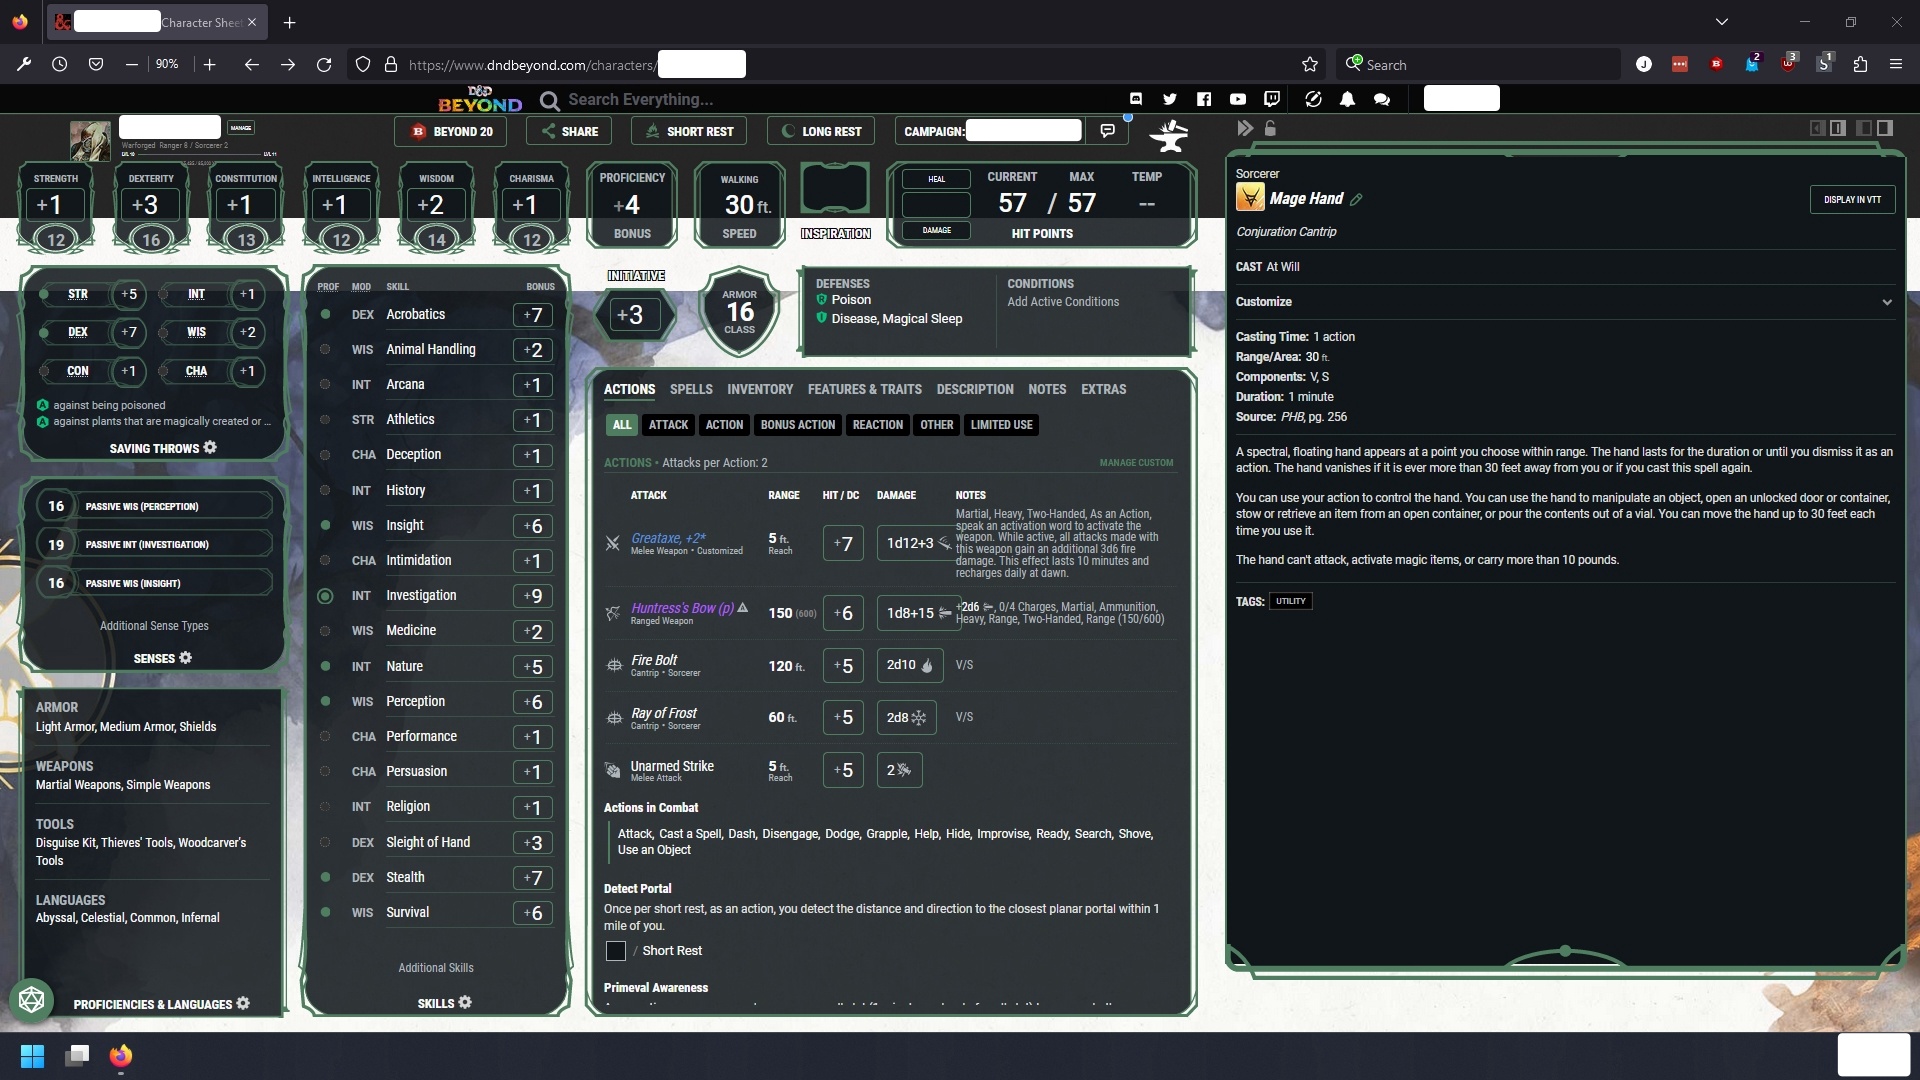Click the D&D Beyond logo
The width and height of the screenshot is (1920, 1080).
coord(480,99)
